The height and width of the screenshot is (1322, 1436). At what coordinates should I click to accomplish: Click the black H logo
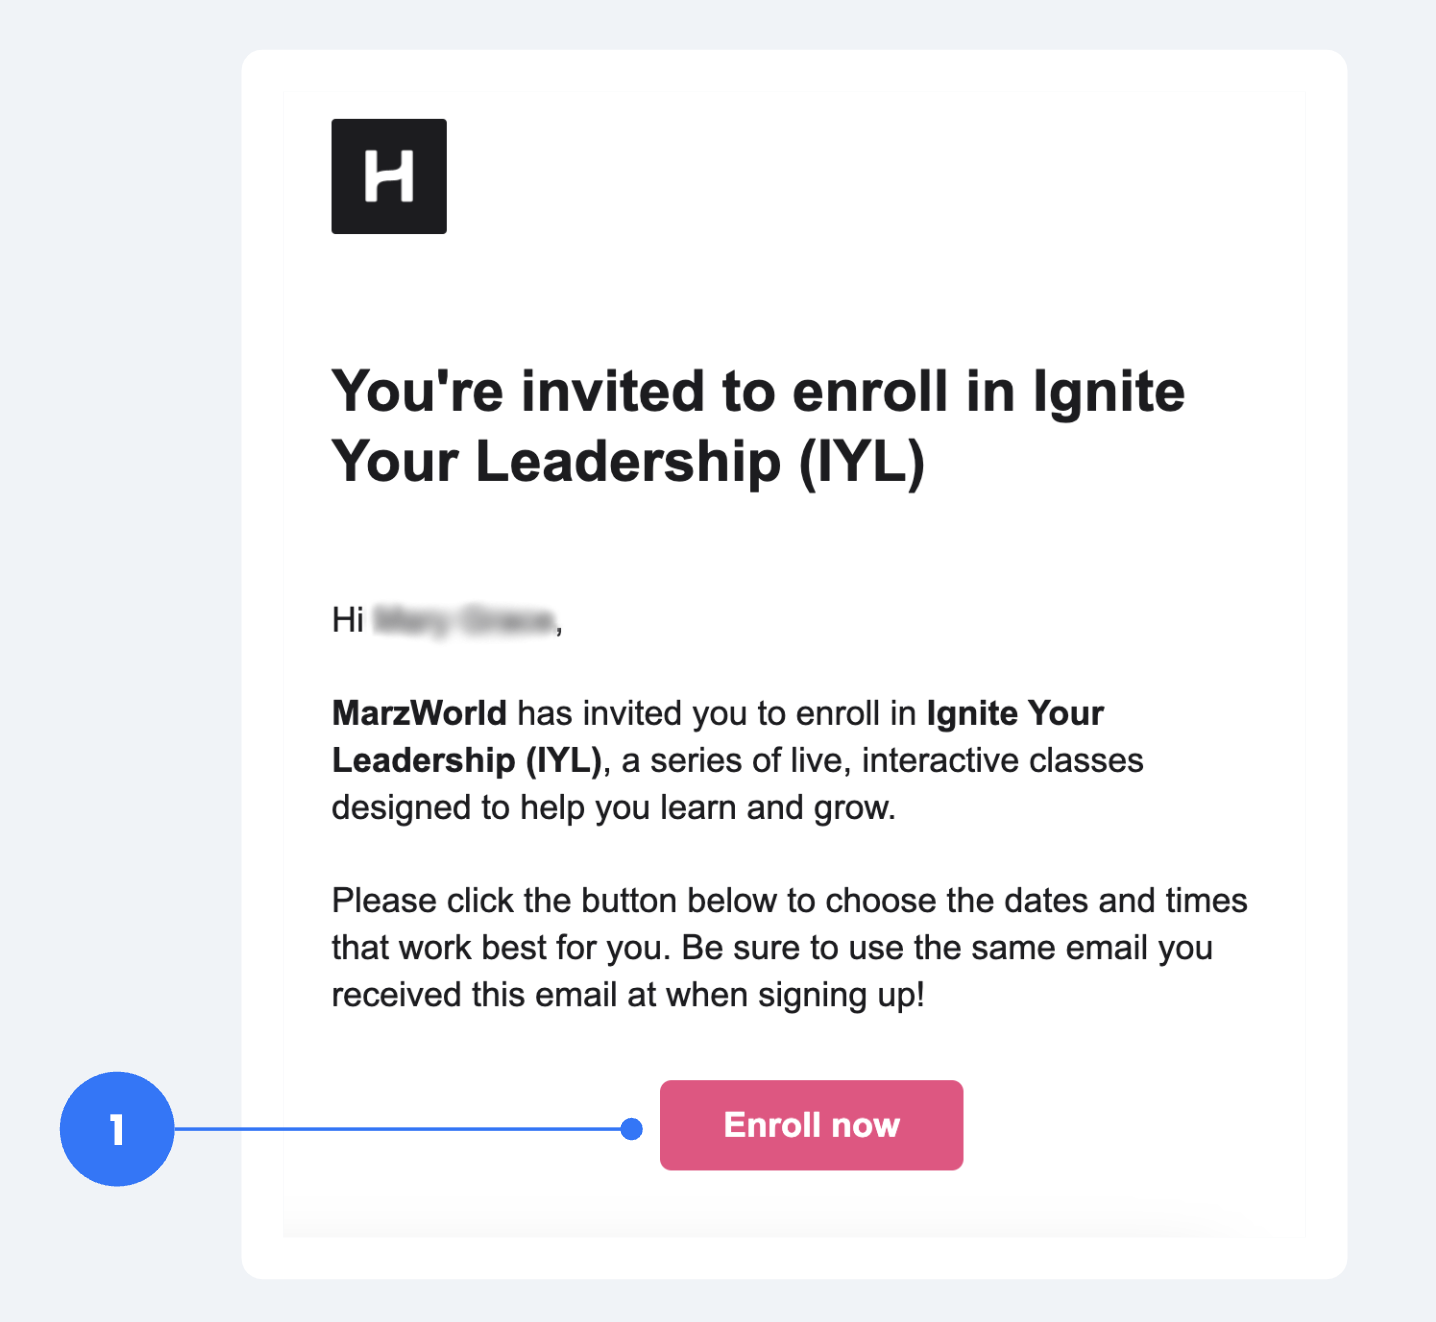coord(389,176)
